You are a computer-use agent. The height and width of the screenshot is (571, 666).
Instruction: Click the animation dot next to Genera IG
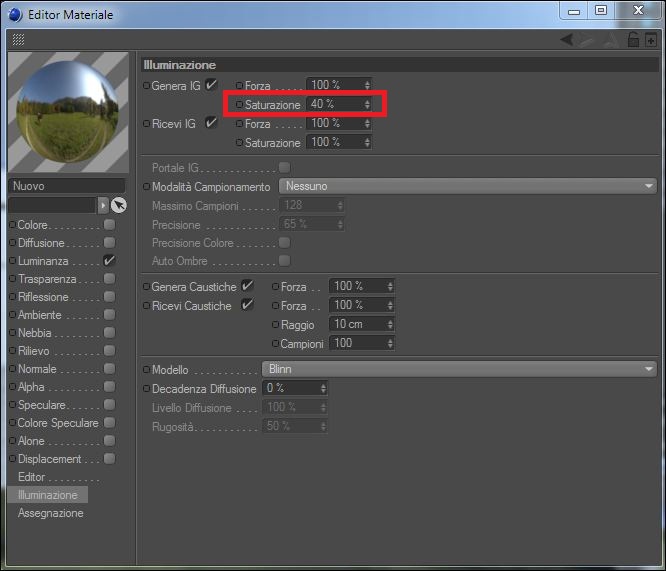pos(147,86)
